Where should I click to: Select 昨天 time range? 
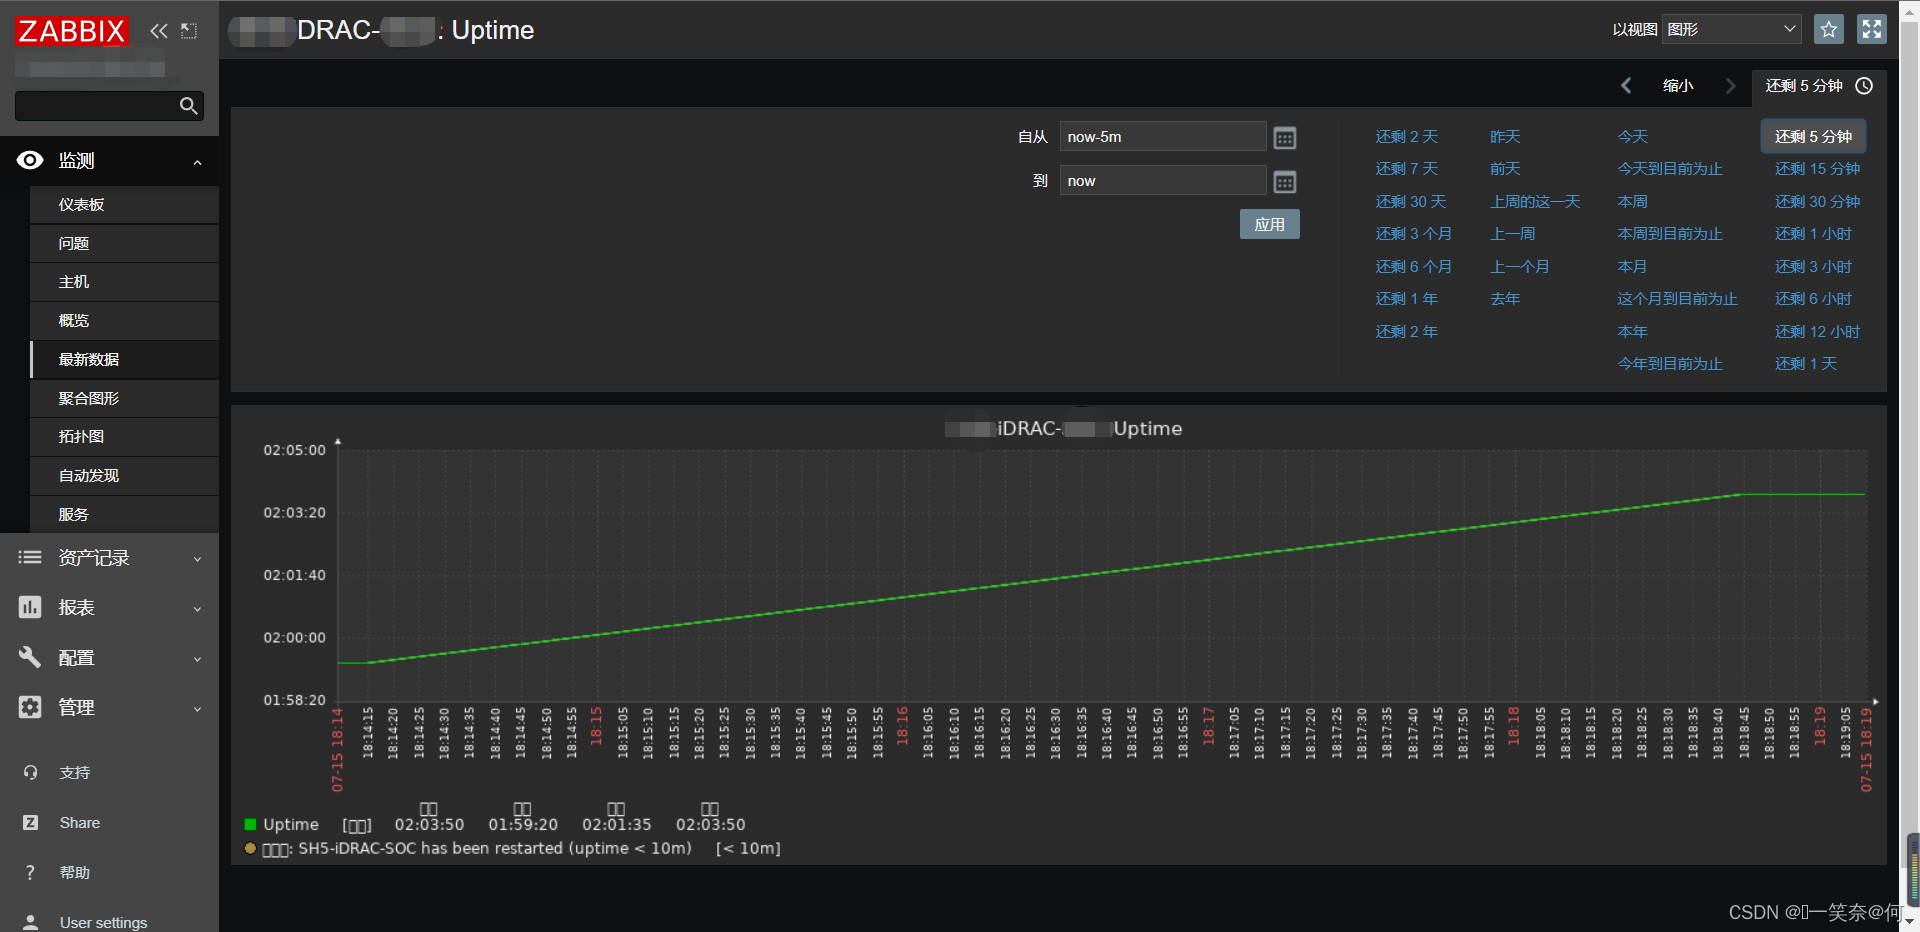tap(1505, 137)
